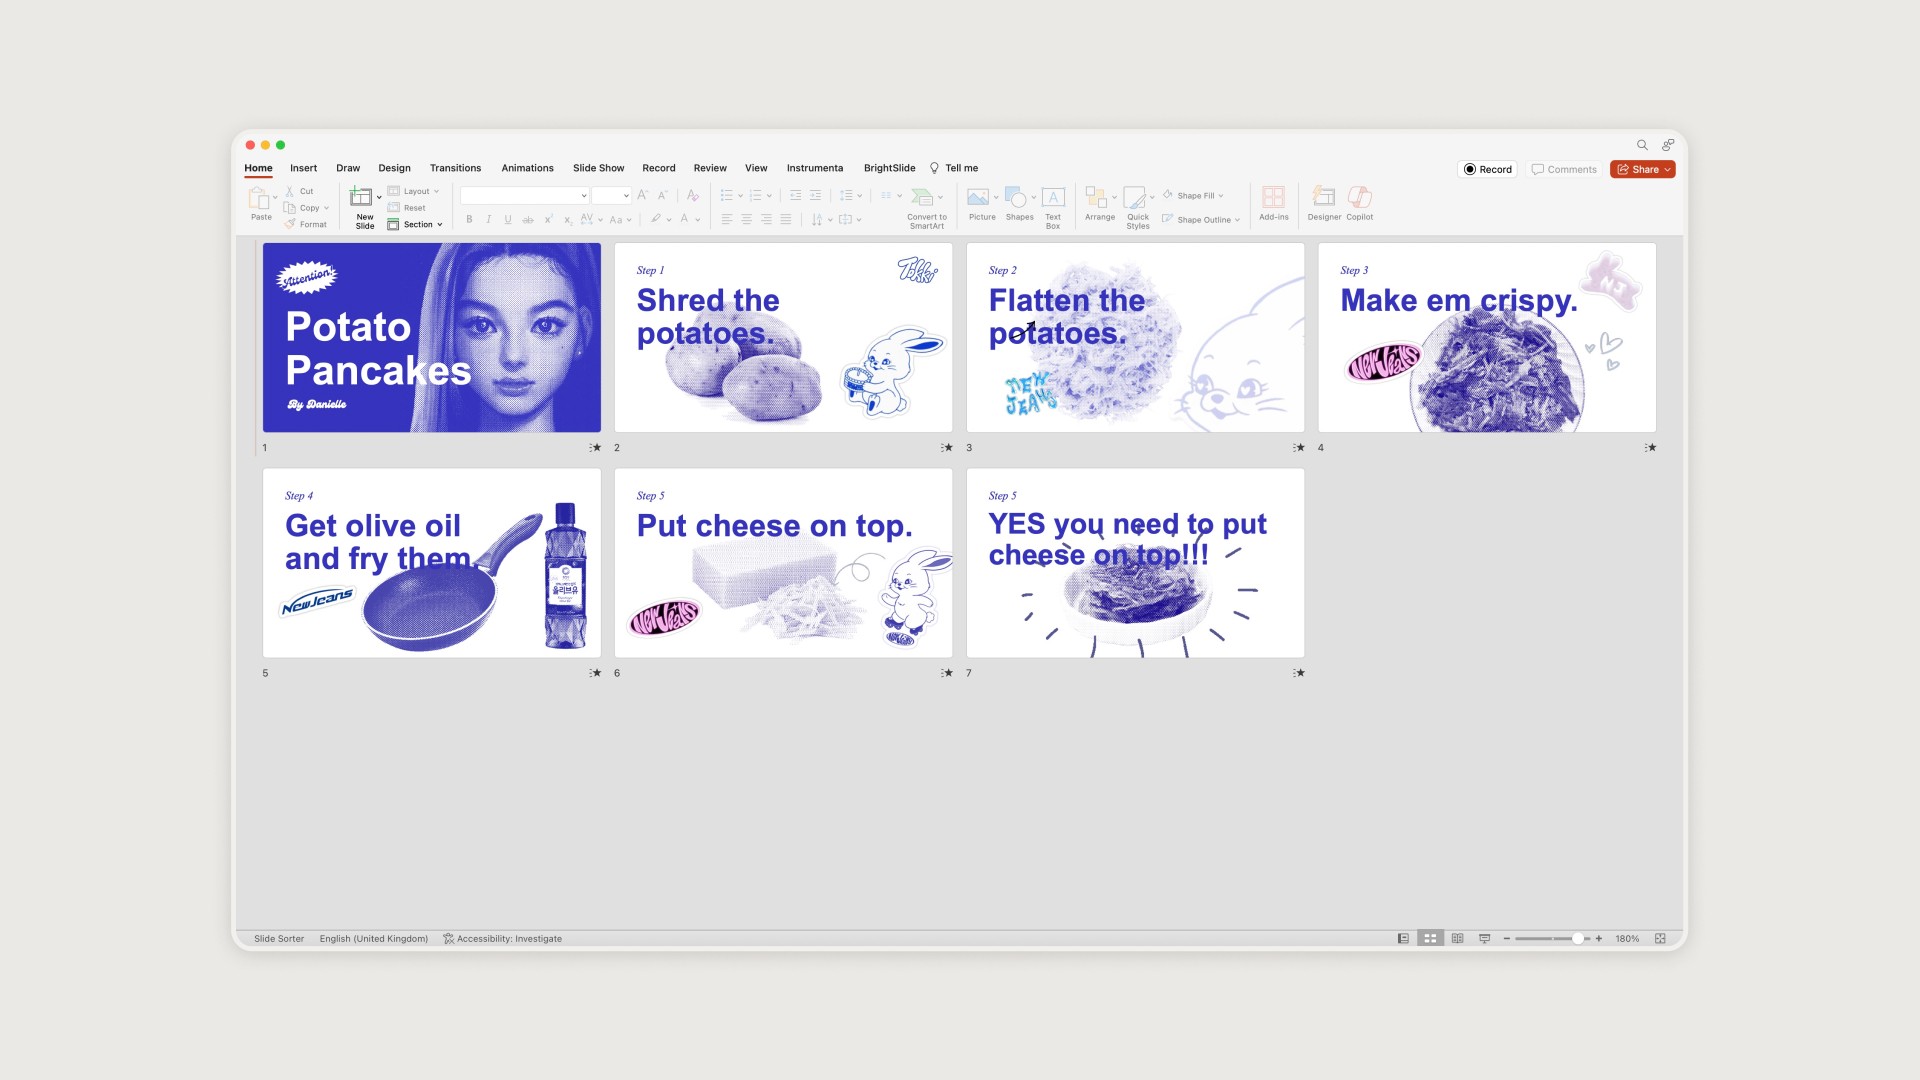
Task: Start Slide Show from status bar
Action: coord(1484,939)
